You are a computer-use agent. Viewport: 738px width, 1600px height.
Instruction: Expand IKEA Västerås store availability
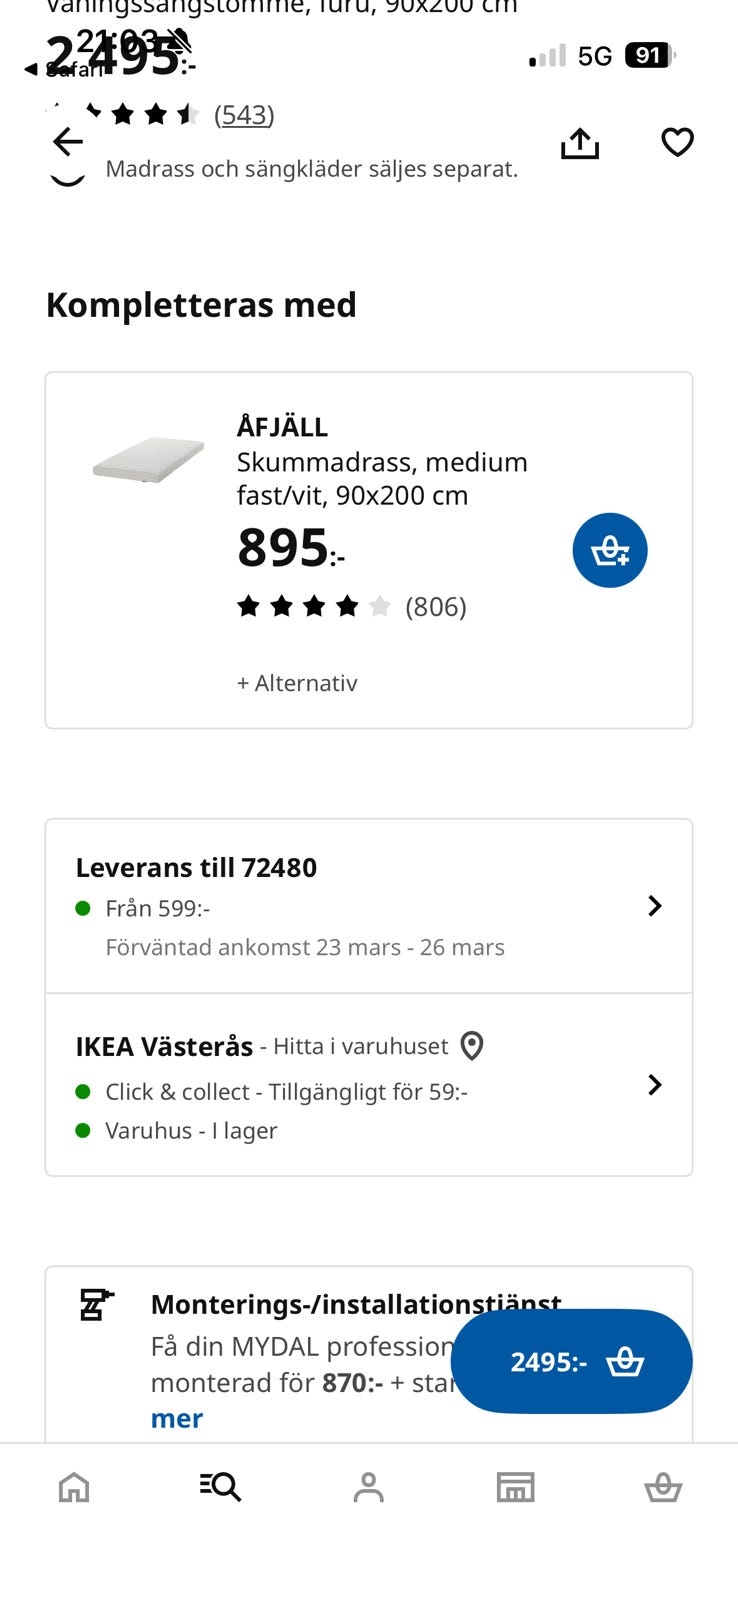654,1085
